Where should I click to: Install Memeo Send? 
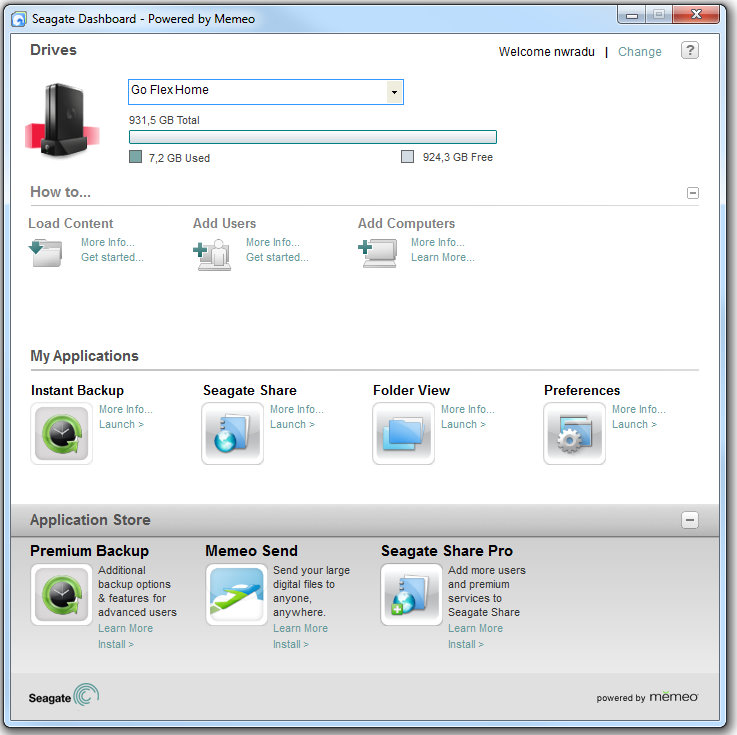tap(291, 644)
